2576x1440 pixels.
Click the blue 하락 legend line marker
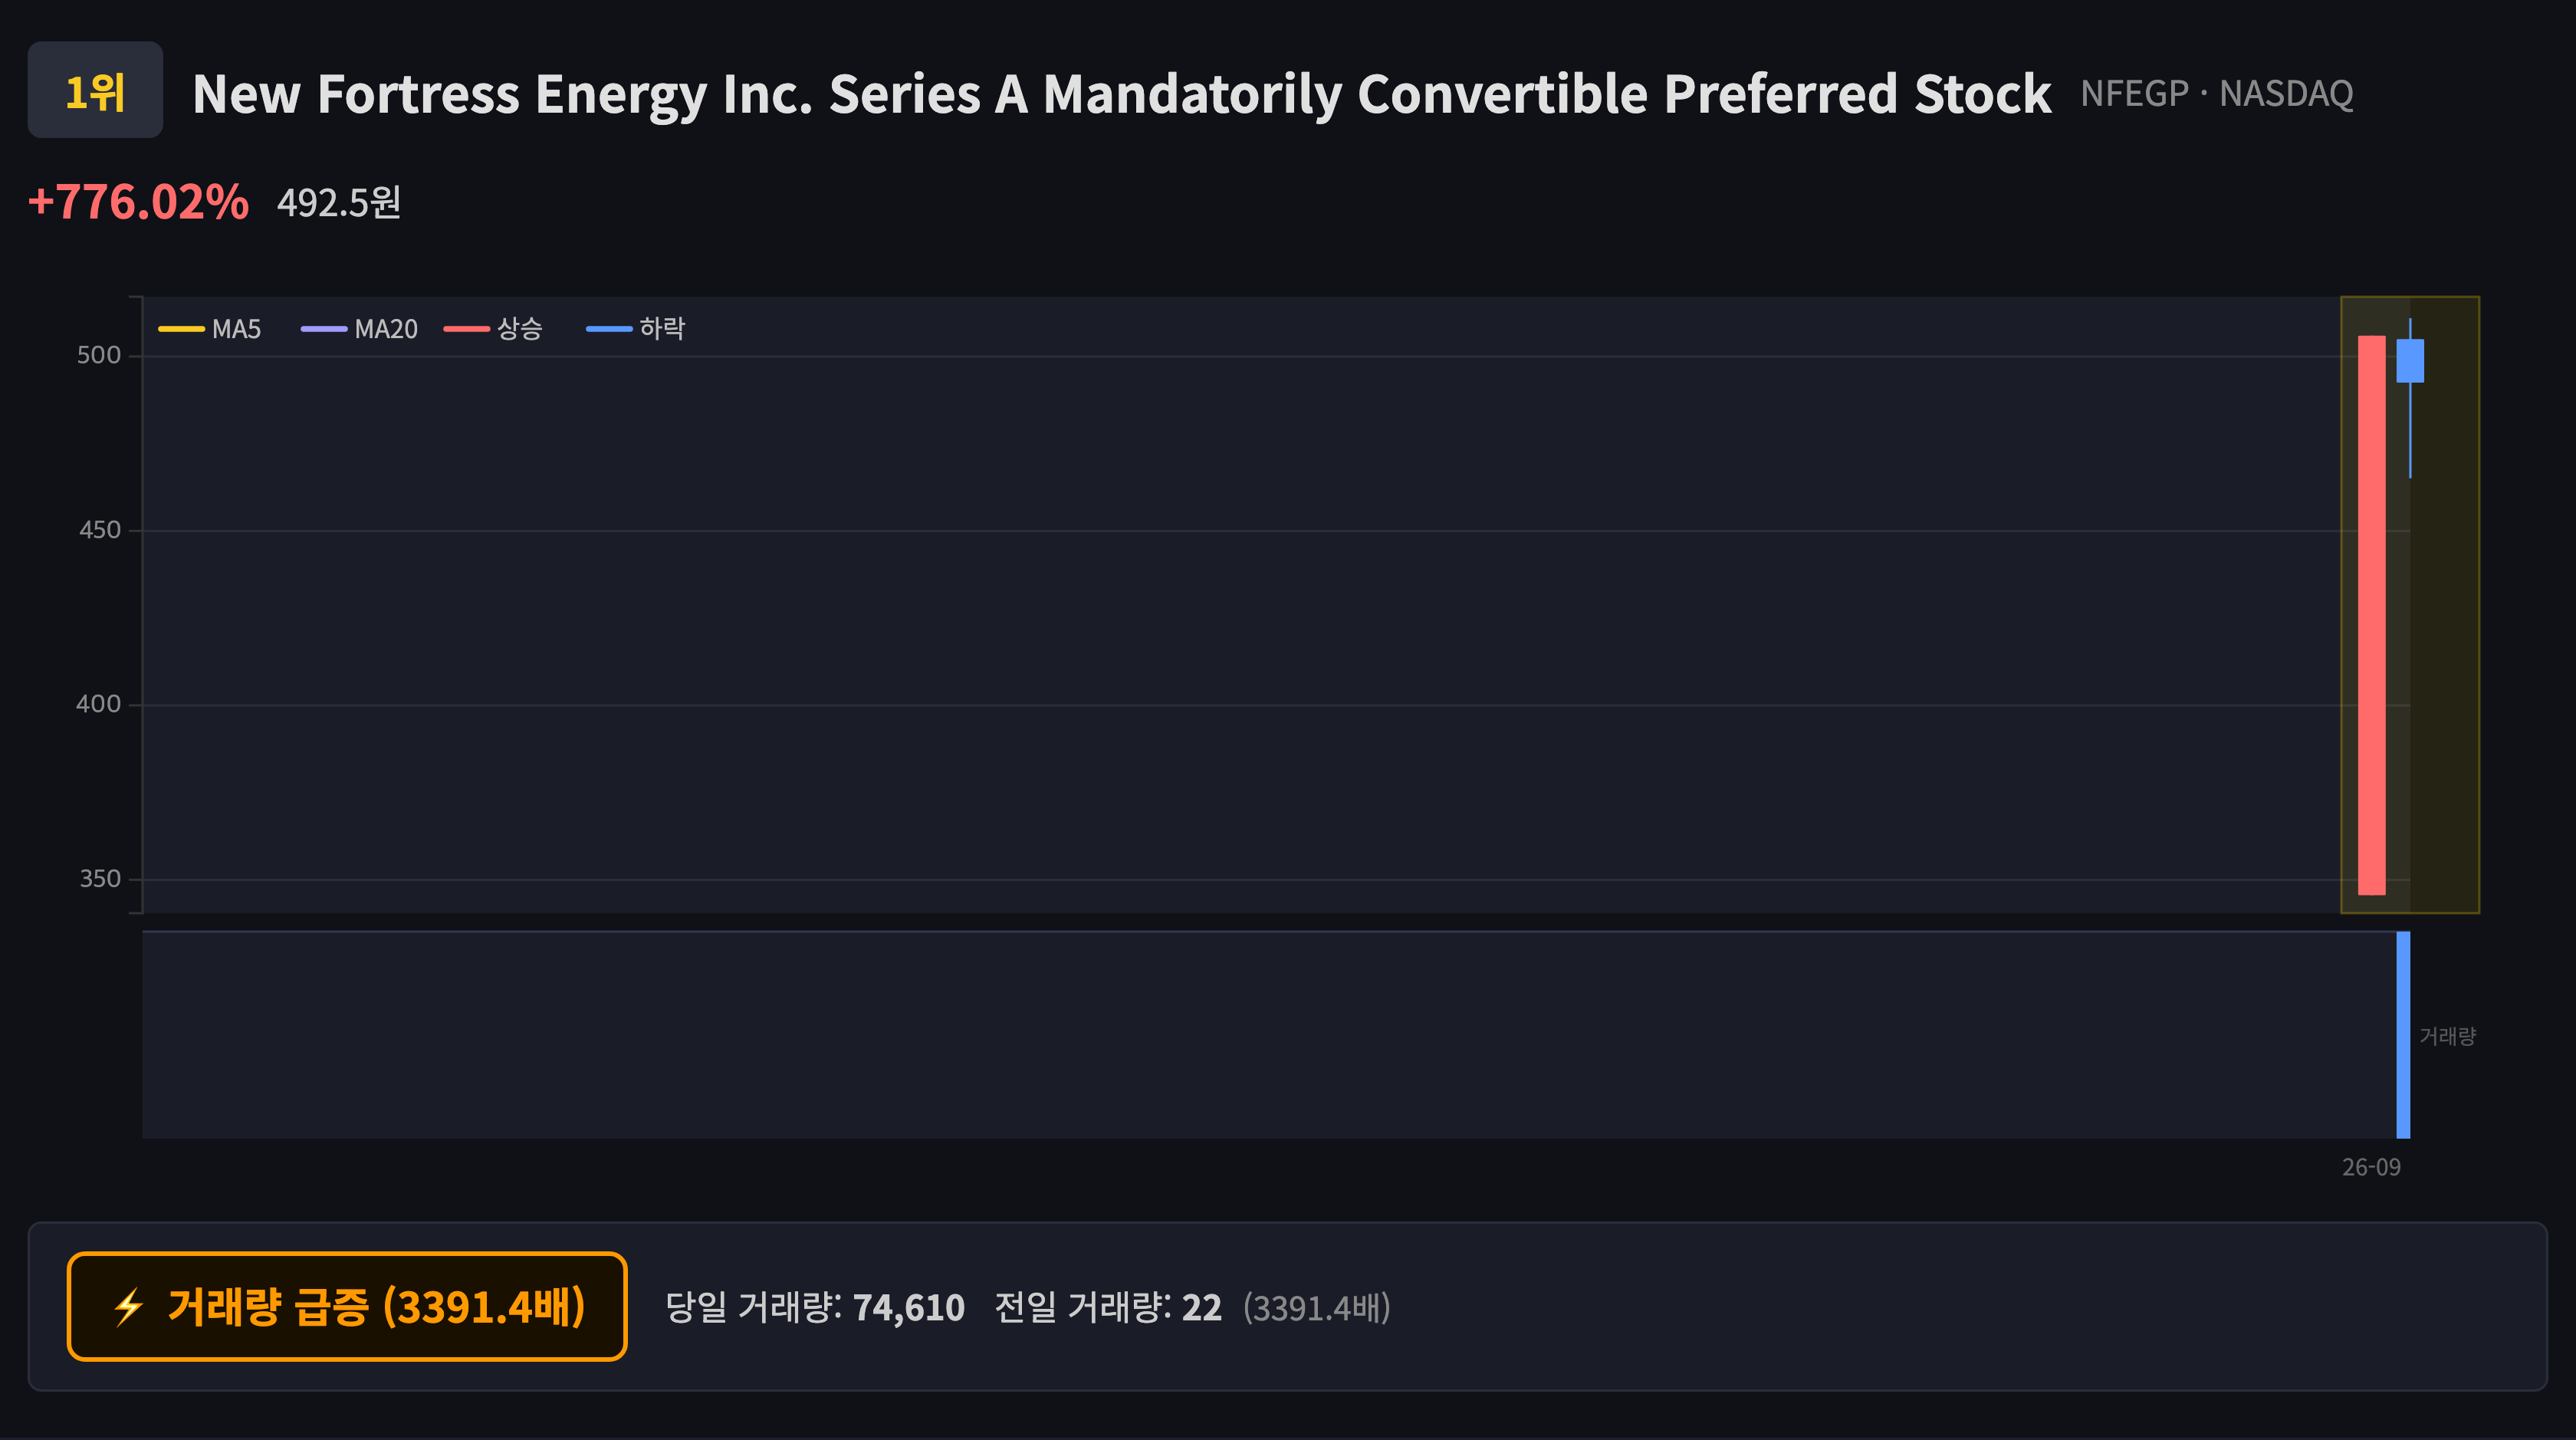[609, 329]
